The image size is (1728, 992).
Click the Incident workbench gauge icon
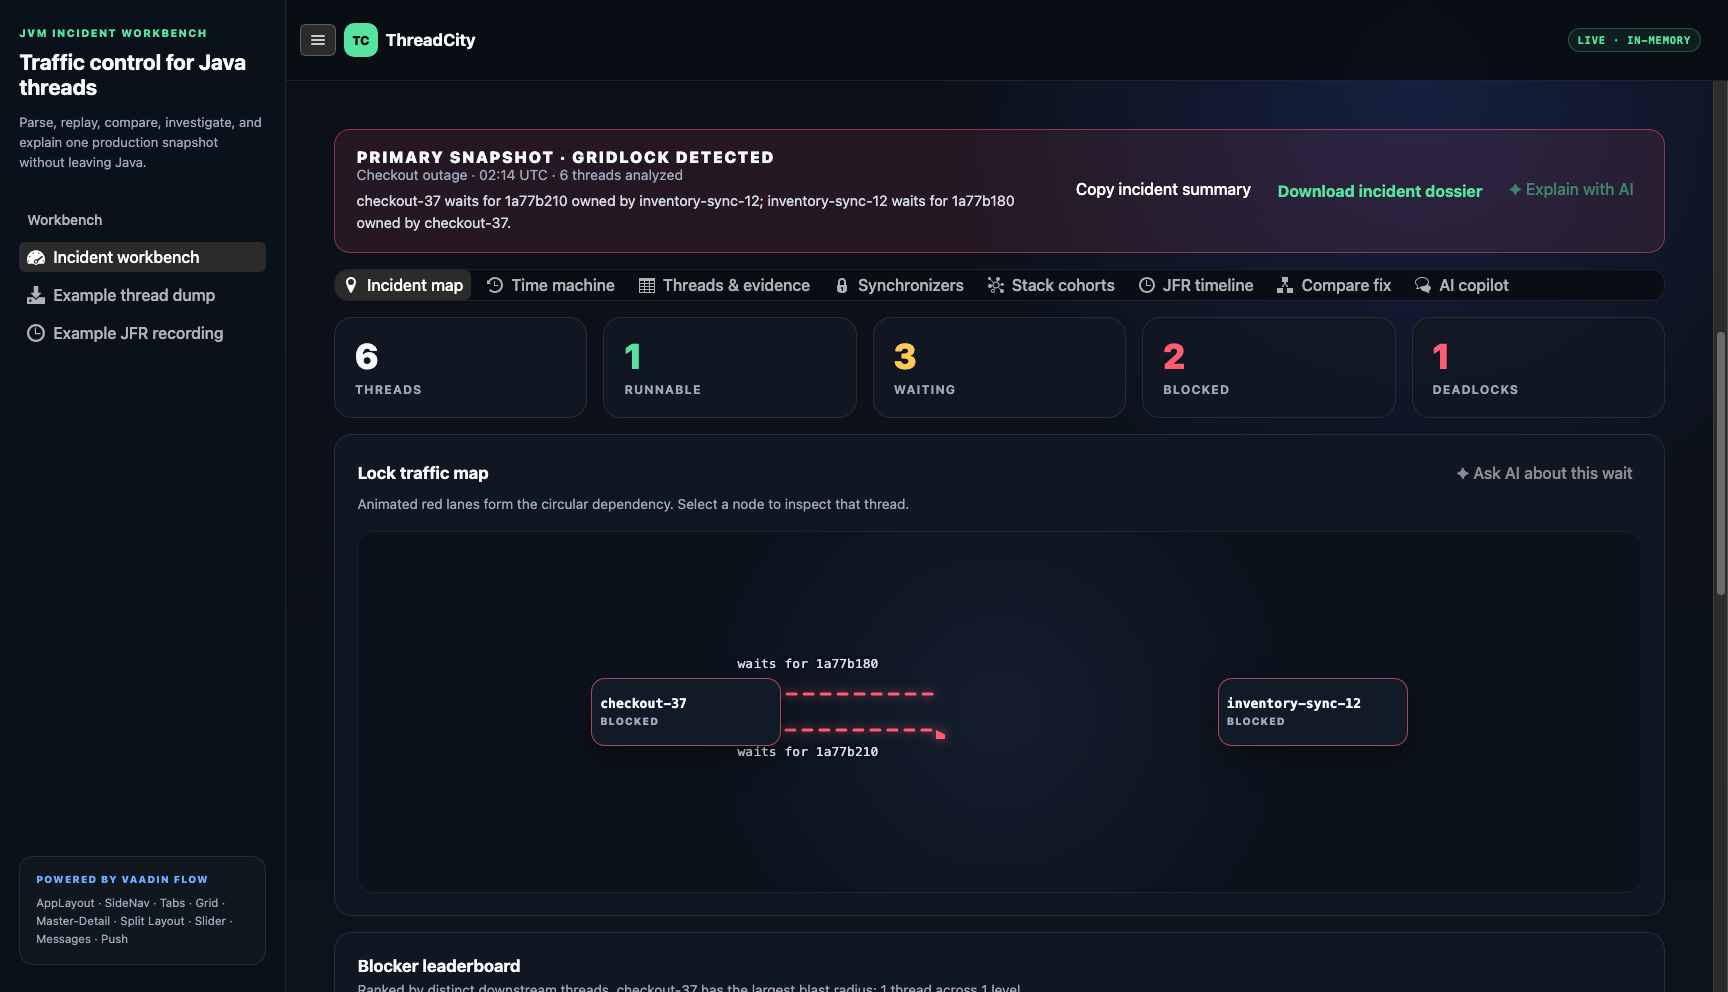[x=36, y=258]
